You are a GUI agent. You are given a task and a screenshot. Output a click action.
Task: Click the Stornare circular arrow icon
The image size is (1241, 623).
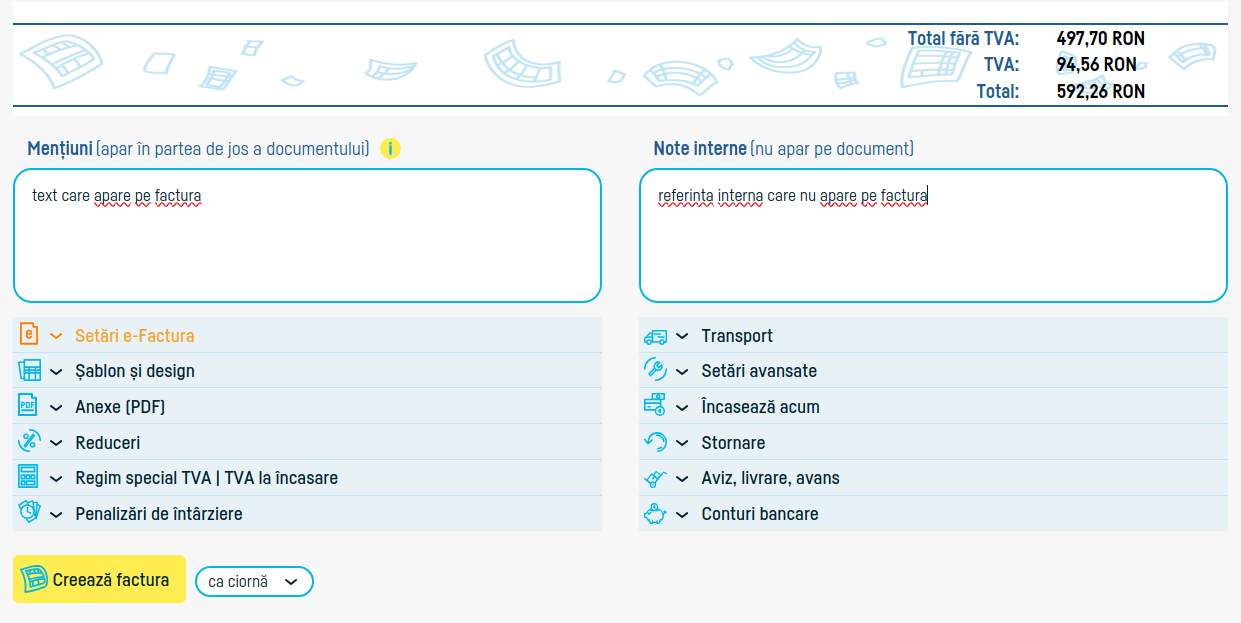coord(655,442)
